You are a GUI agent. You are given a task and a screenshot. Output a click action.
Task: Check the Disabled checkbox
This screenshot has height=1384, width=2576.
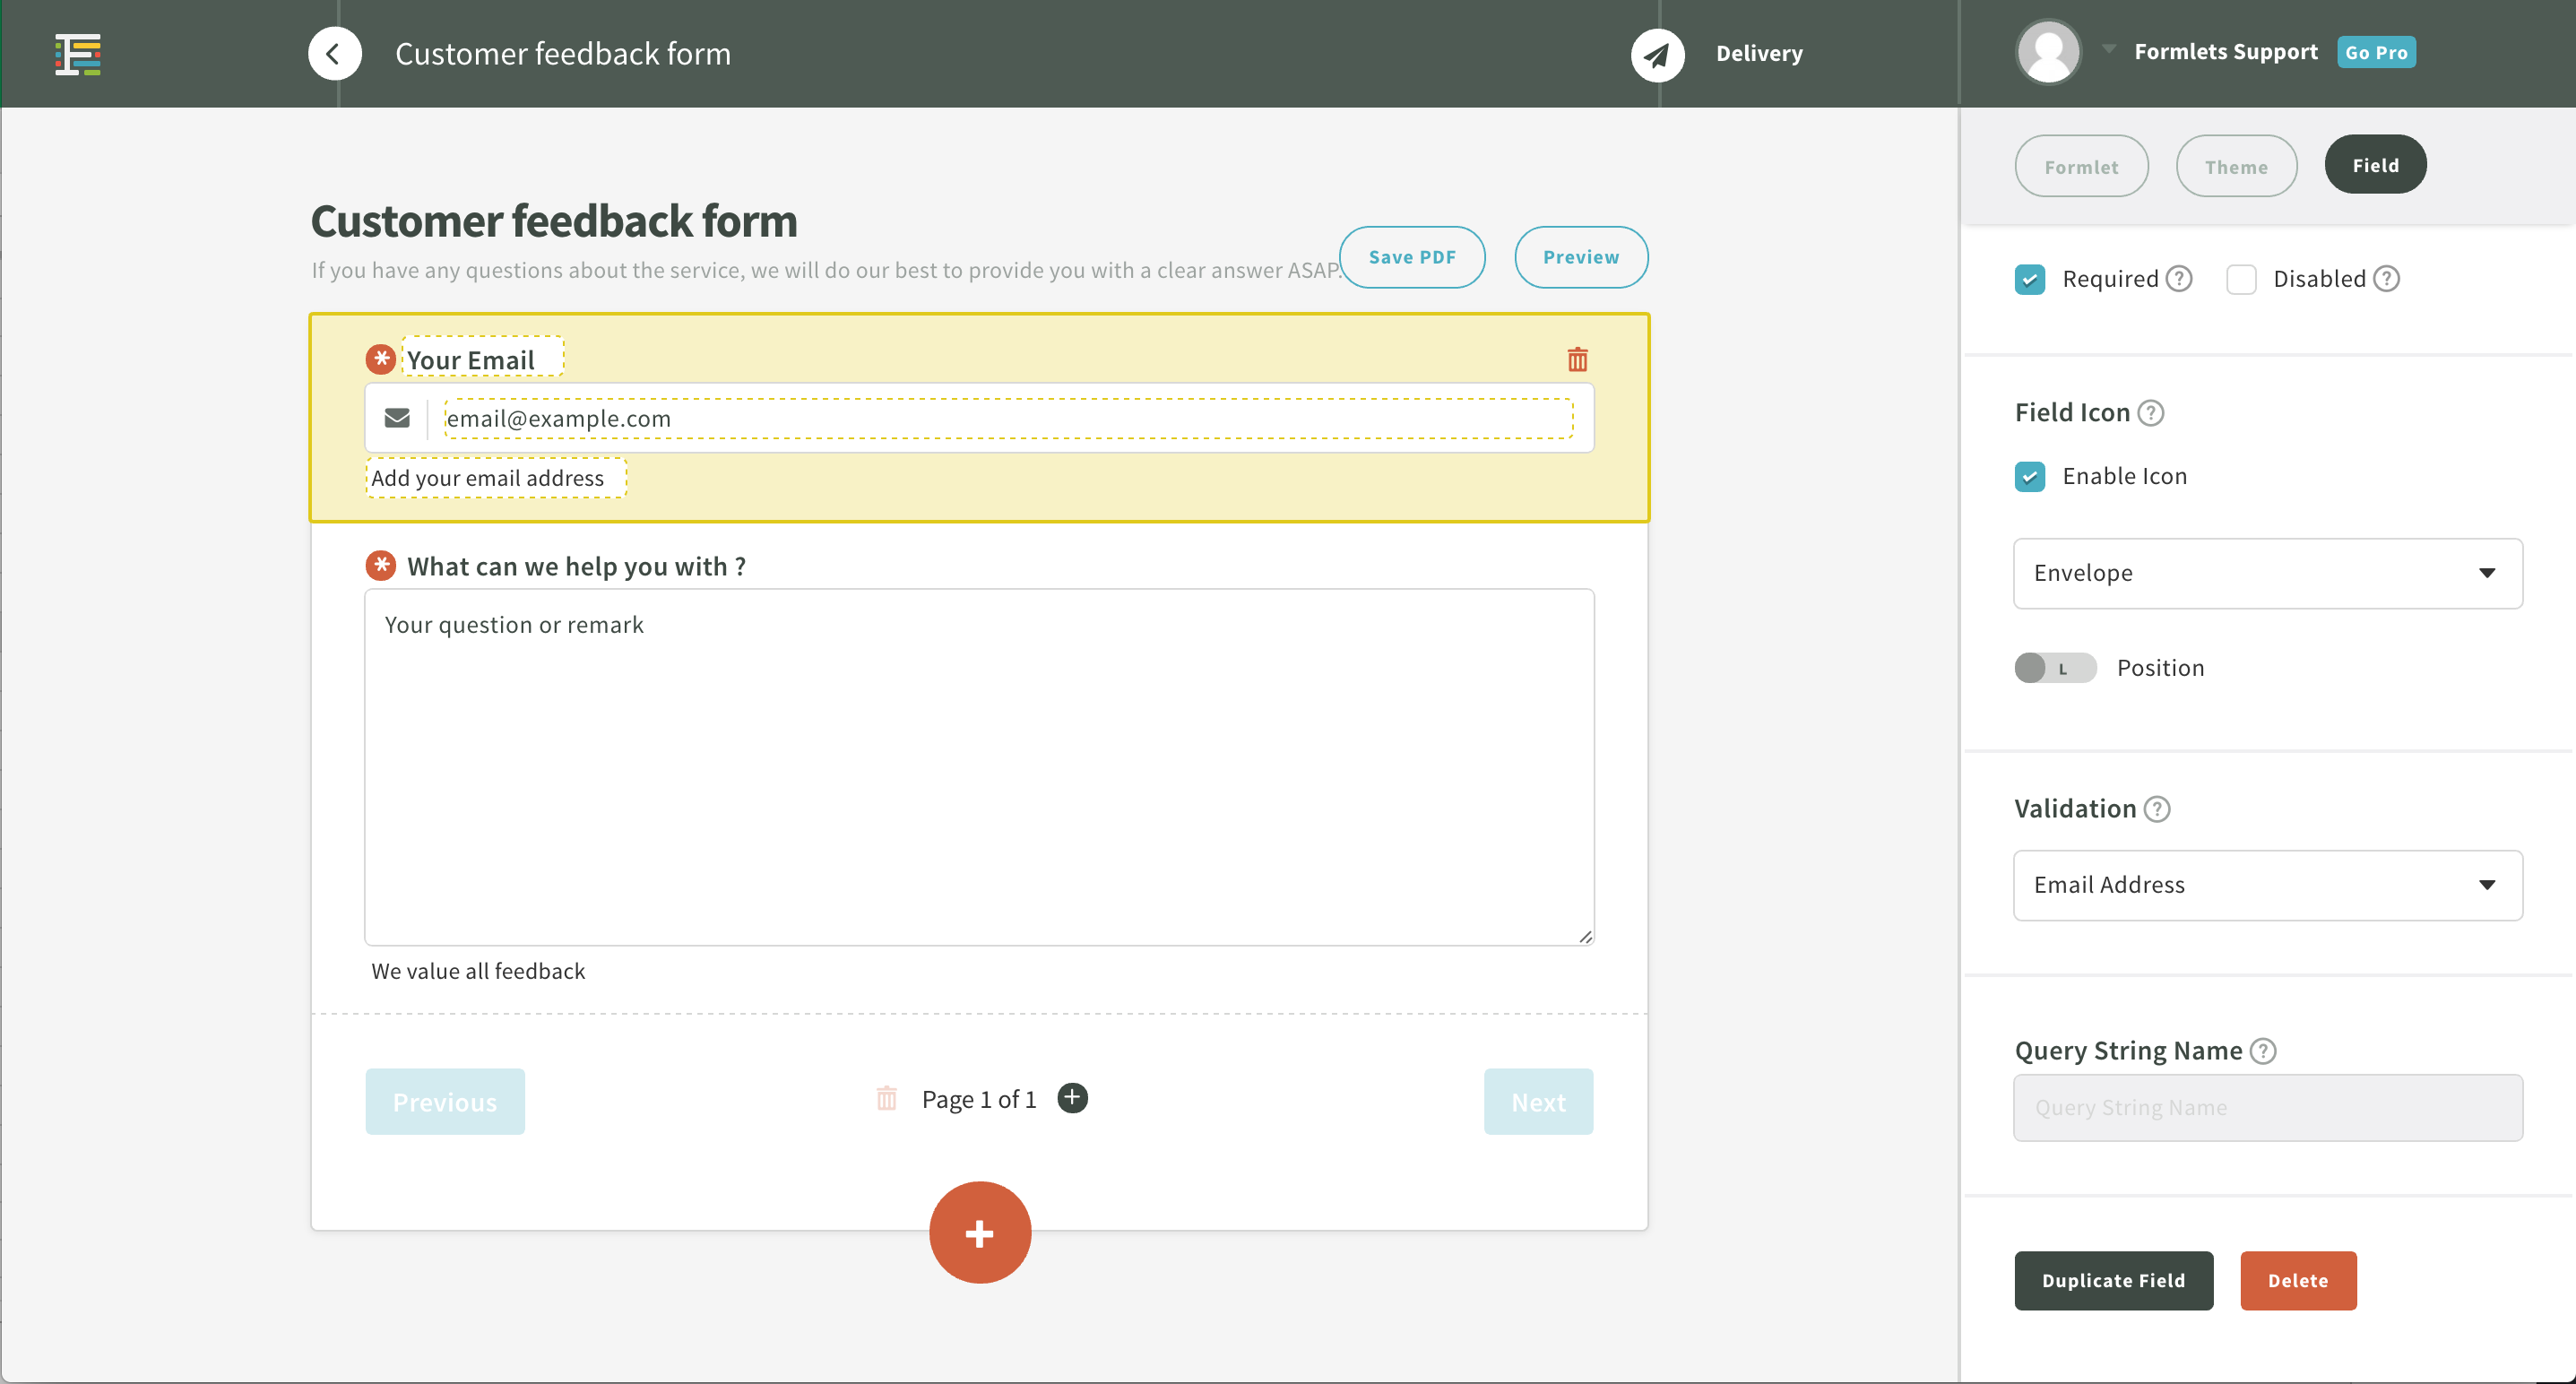click(x=2241, y=279)
